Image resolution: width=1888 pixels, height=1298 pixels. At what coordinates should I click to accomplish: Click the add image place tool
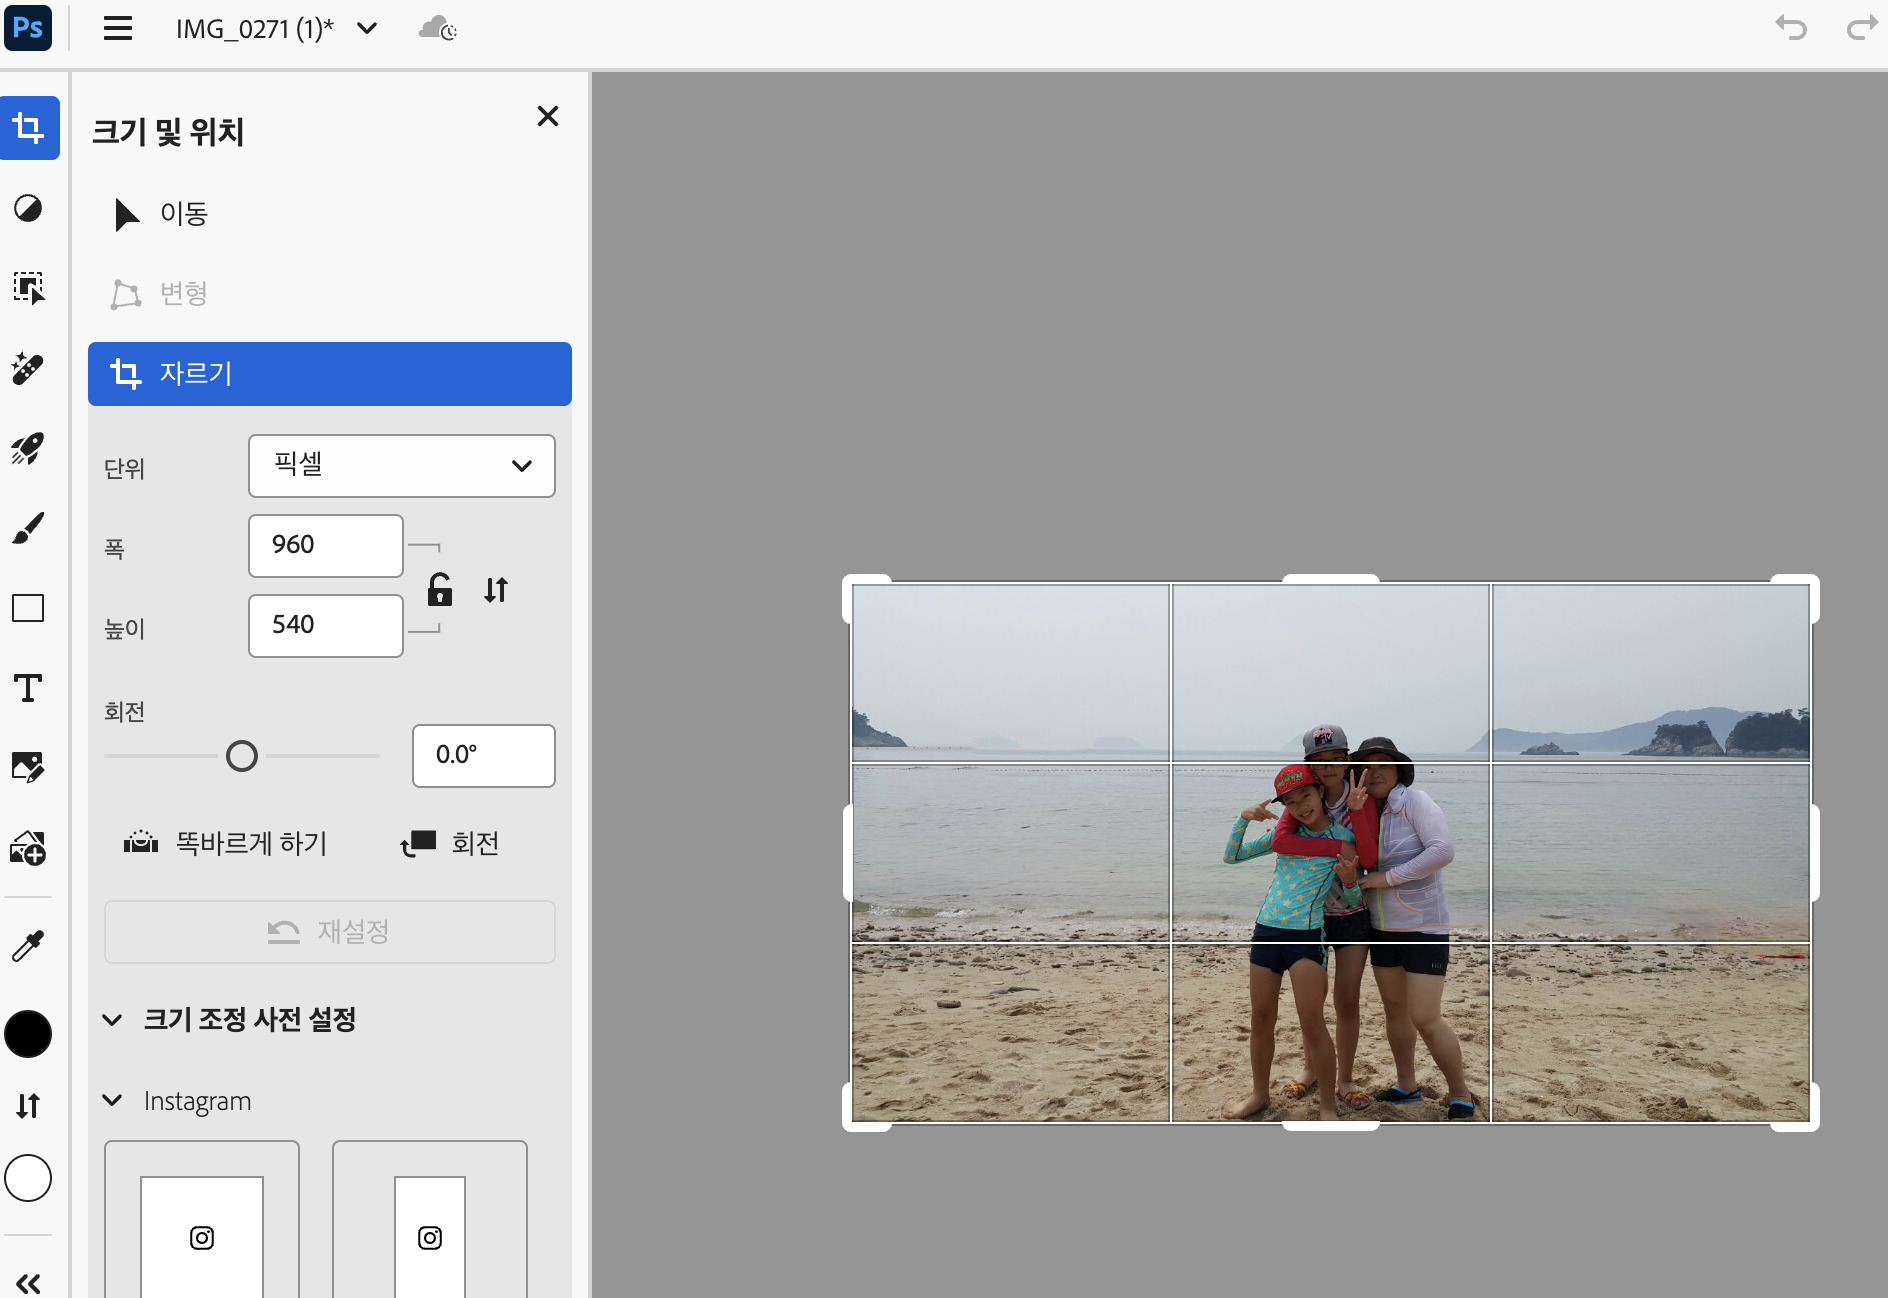click(x=28, y=848)
